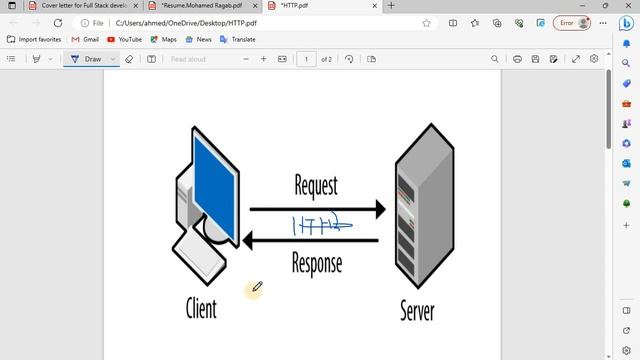Add this page to favorites star

click(427, 23)
